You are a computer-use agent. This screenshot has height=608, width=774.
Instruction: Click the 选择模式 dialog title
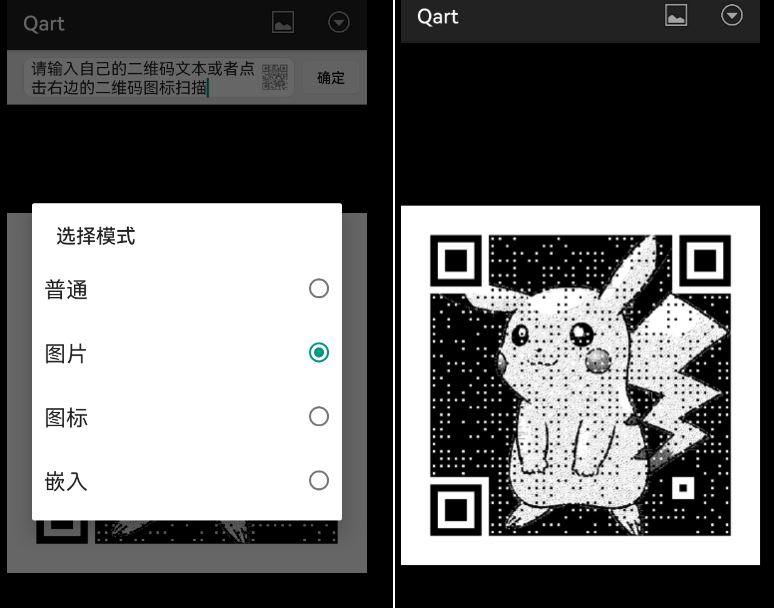click(x=95, y=236)
